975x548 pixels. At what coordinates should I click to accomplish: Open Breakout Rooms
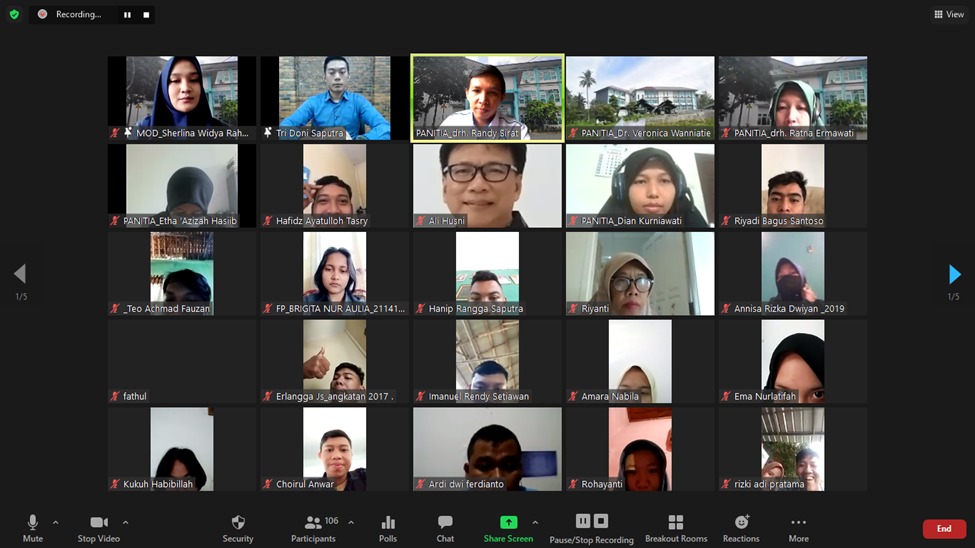point(676,523)
